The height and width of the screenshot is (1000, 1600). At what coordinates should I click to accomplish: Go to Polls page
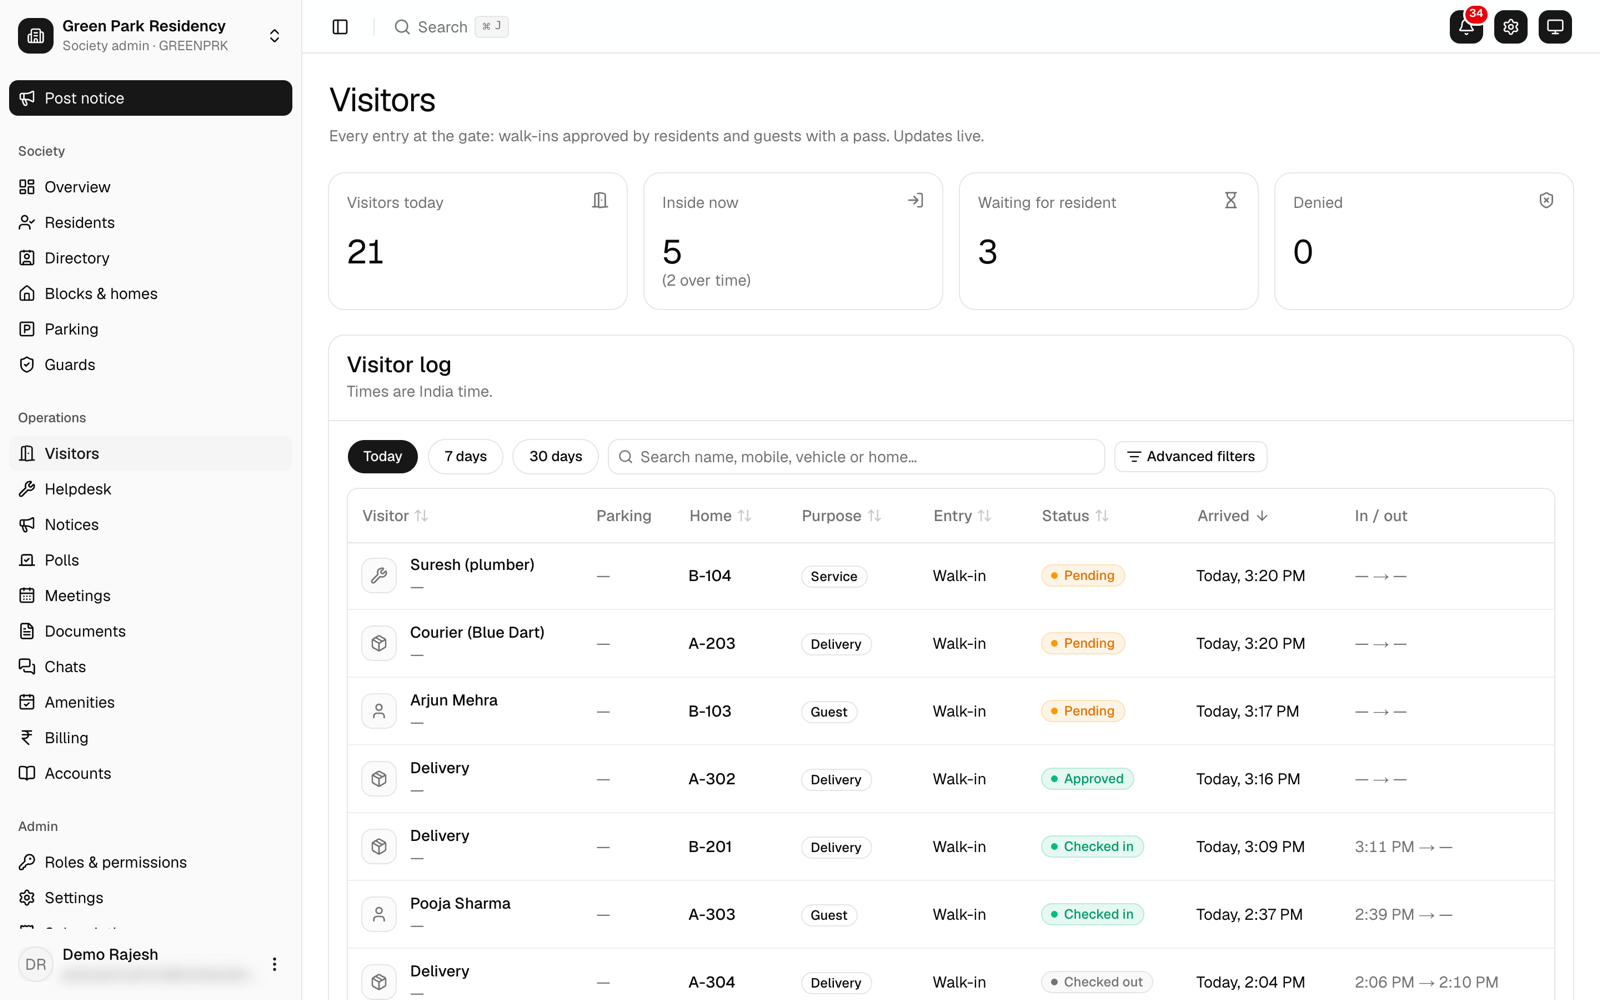150,560
